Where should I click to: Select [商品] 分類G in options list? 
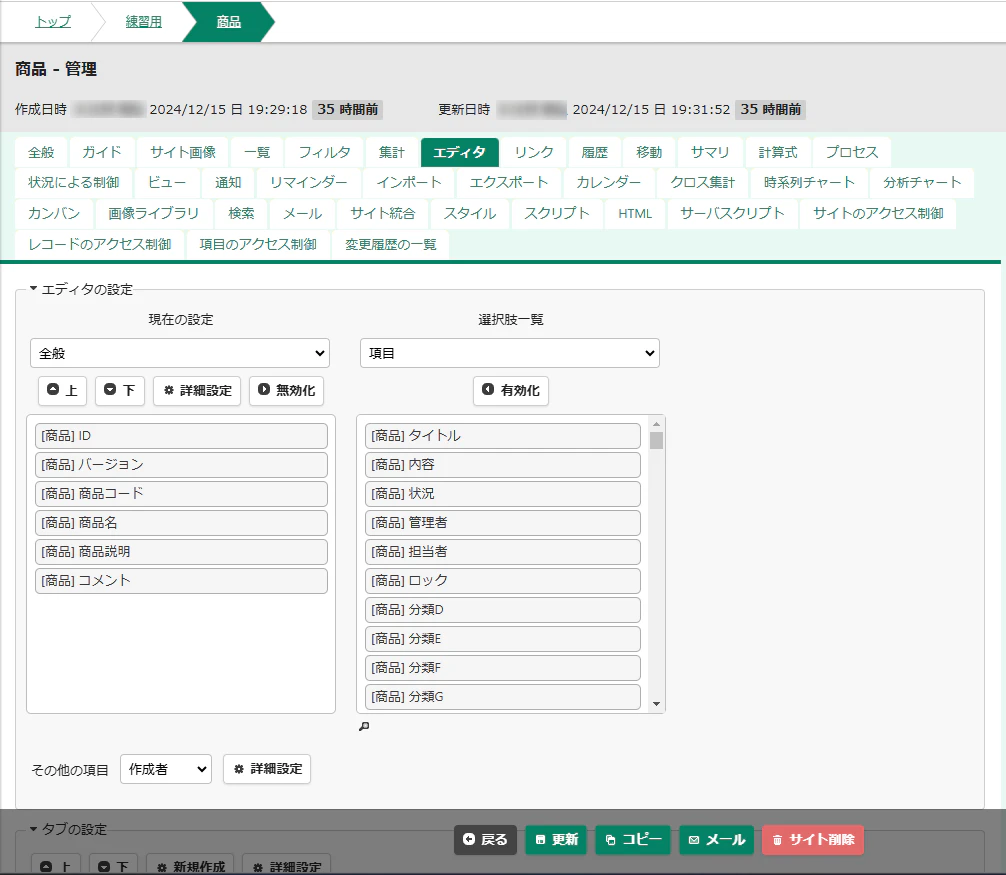point(503,697)
